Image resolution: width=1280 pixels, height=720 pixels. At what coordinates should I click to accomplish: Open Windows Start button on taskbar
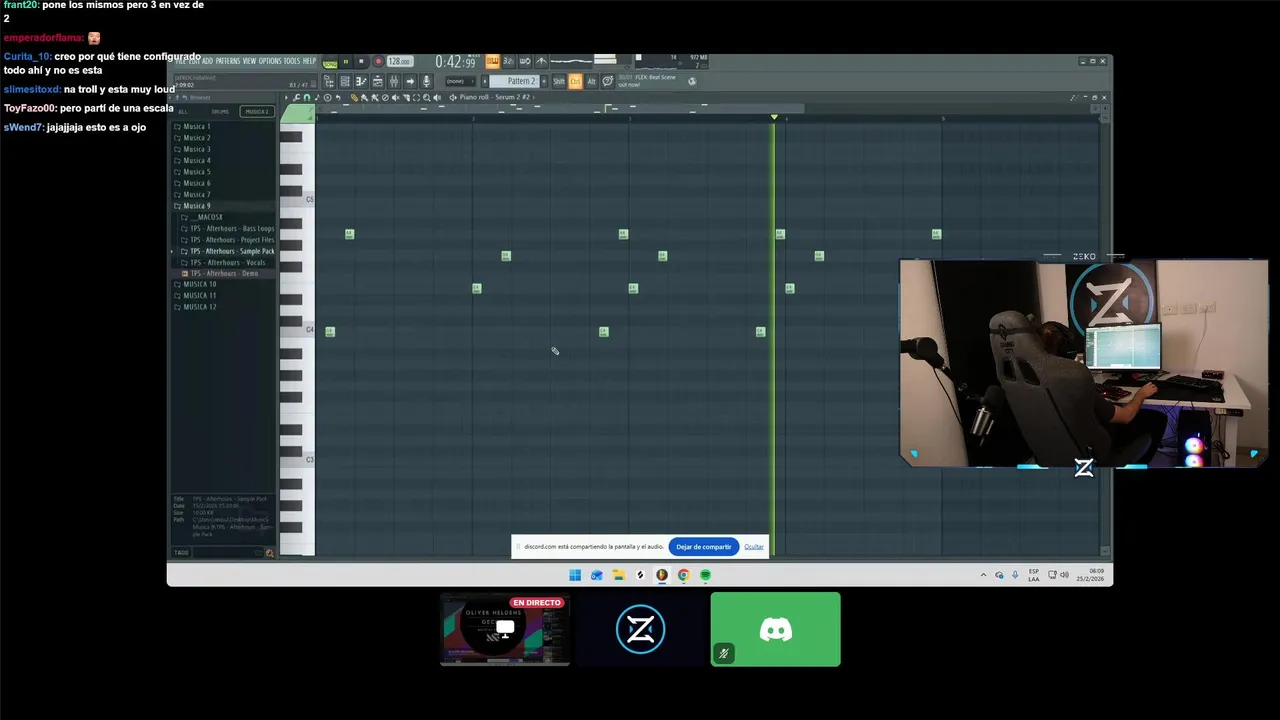pyautogui.click(x=575, y=575)
